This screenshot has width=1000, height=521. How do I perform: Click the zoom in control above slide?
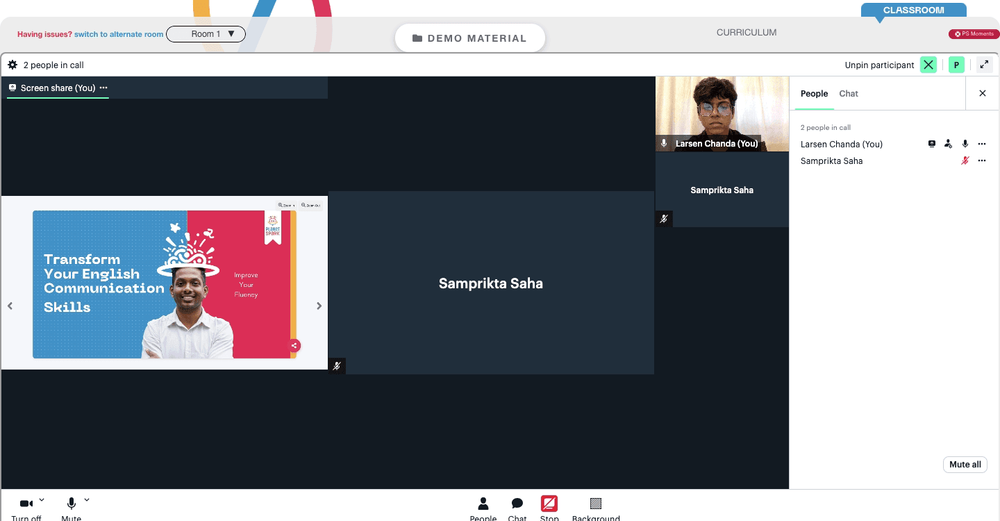click(286, 205)
